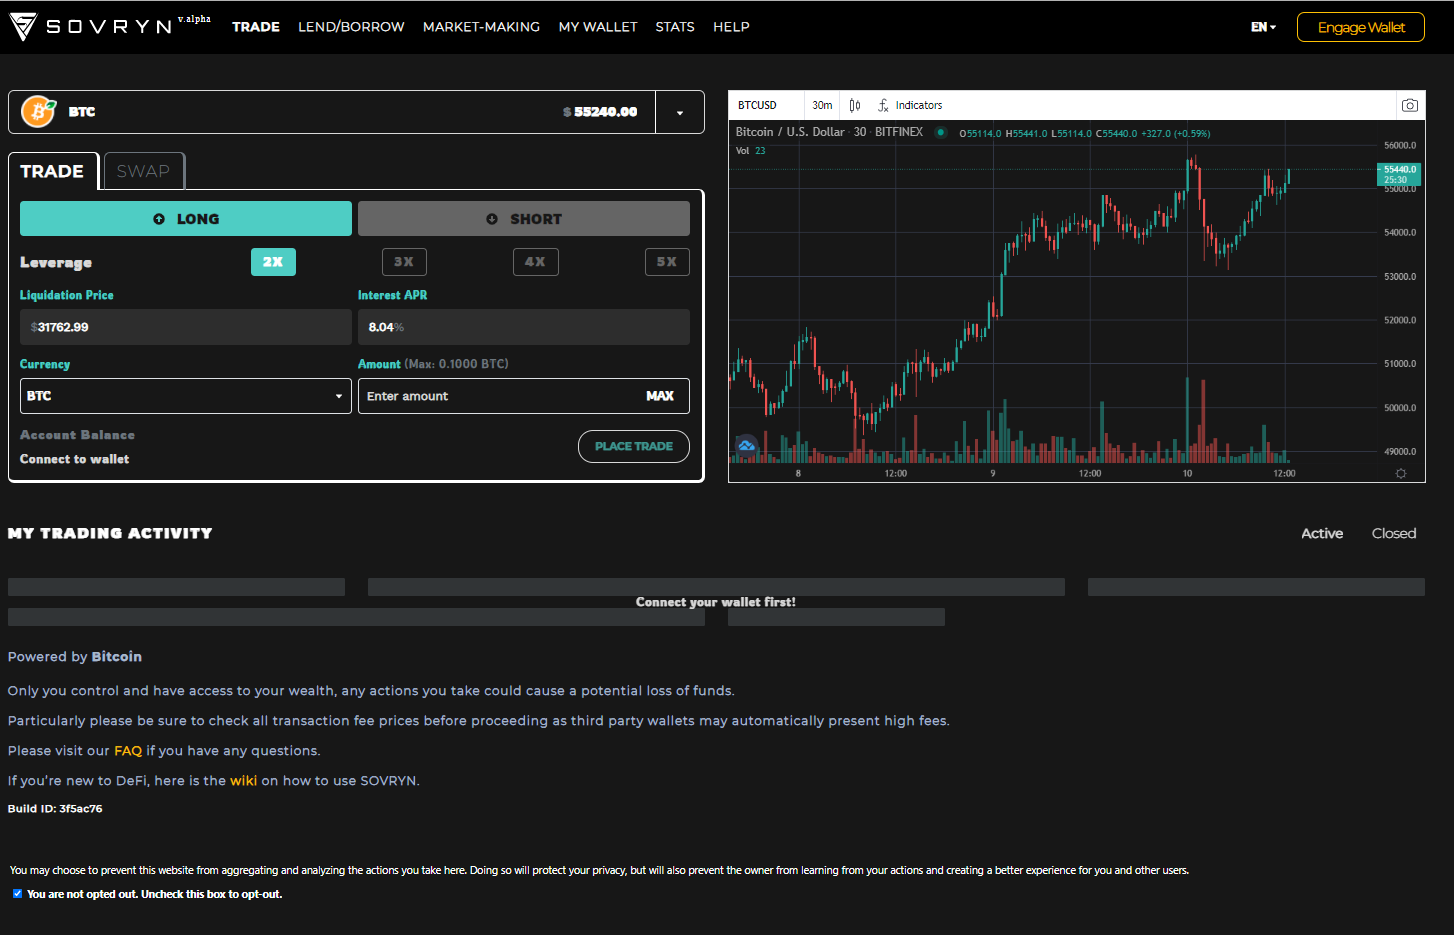Take chart snapshot with camera icon
The image size is (1454, 935).
click(1410, 105)
